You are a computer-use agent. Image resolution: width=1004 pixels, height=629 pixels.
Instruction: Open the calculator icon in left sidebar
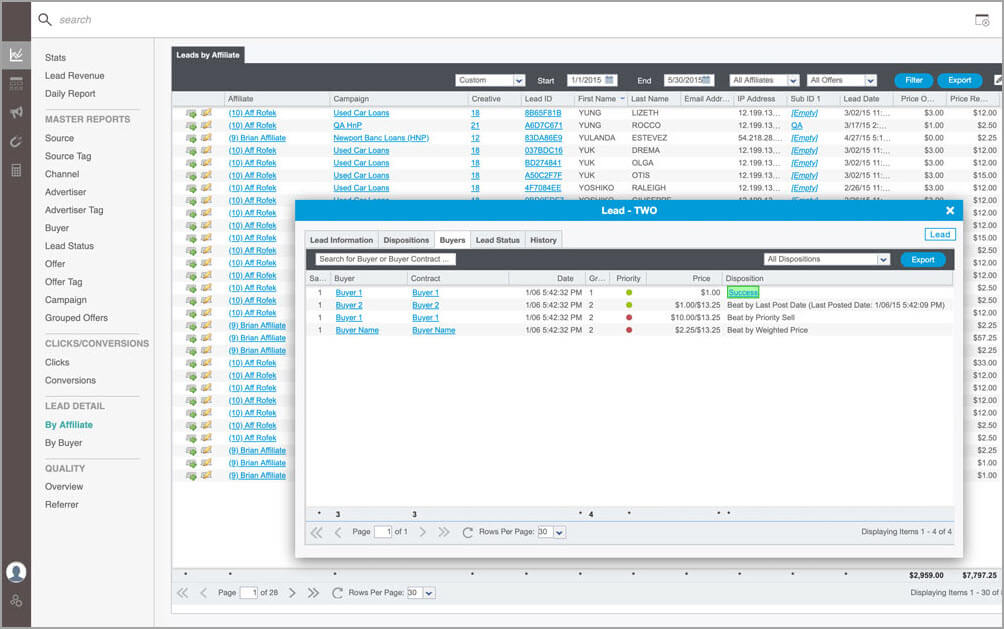point(15,171)
